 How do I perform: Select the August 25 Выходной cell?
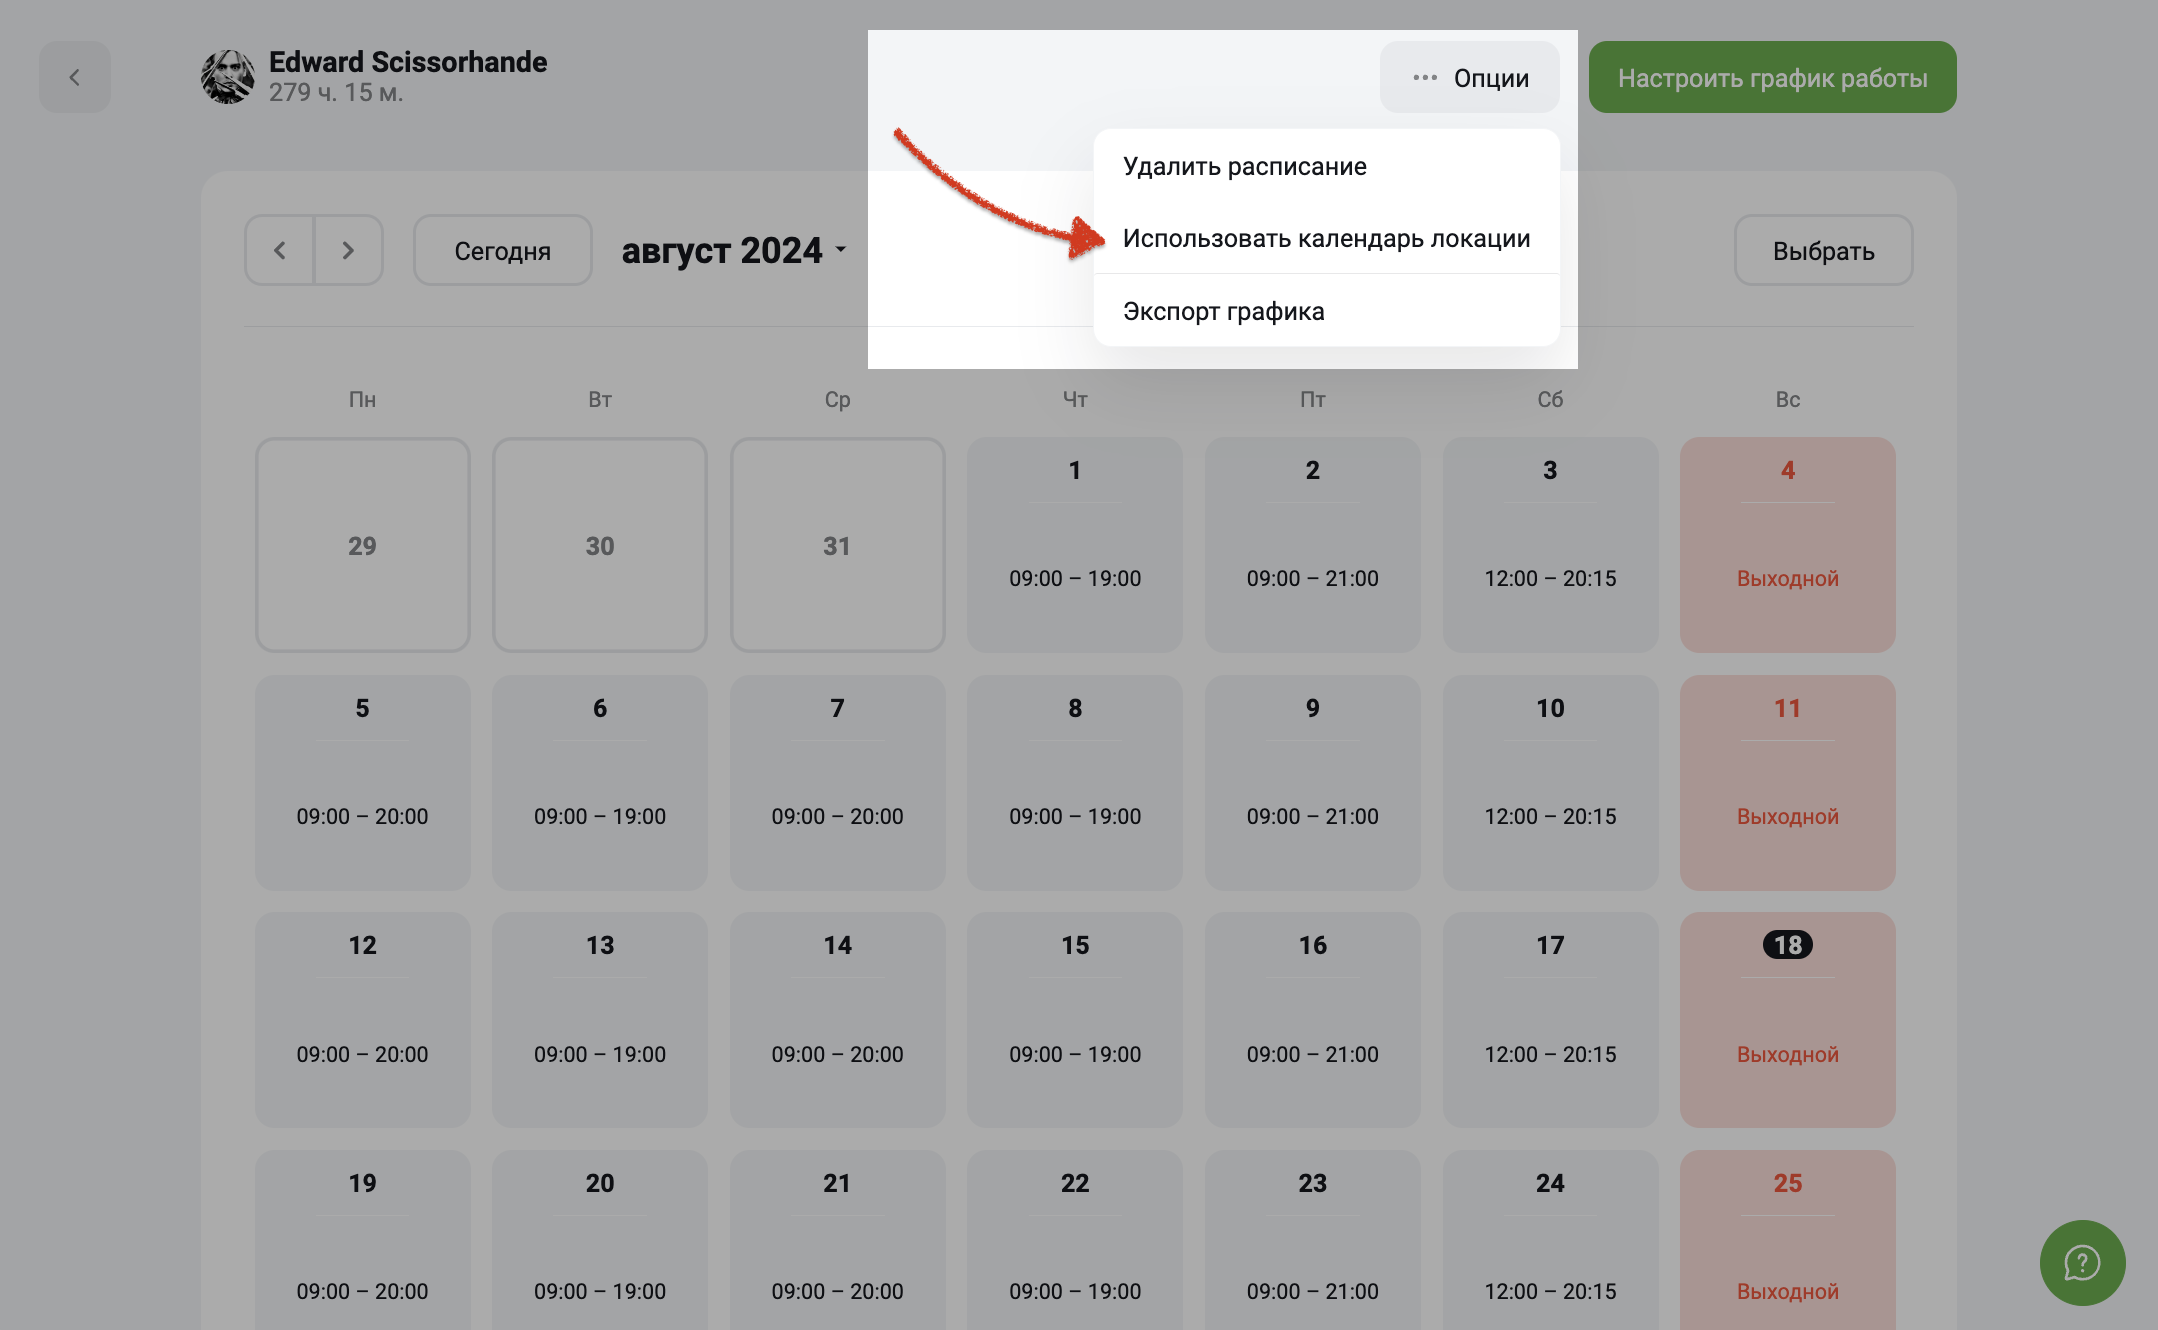pyautogui.click(x=1787, y=1240)
